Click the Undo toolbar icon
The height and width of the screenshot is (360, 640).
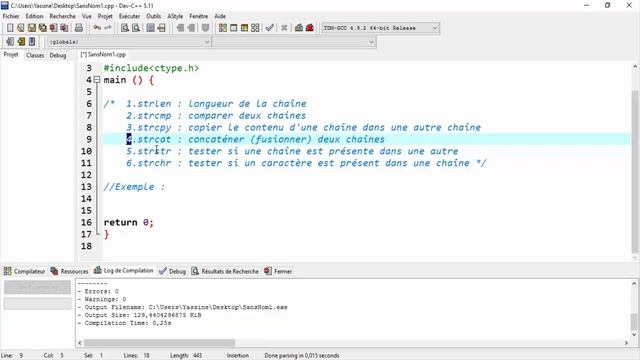(x=97, y=28)
